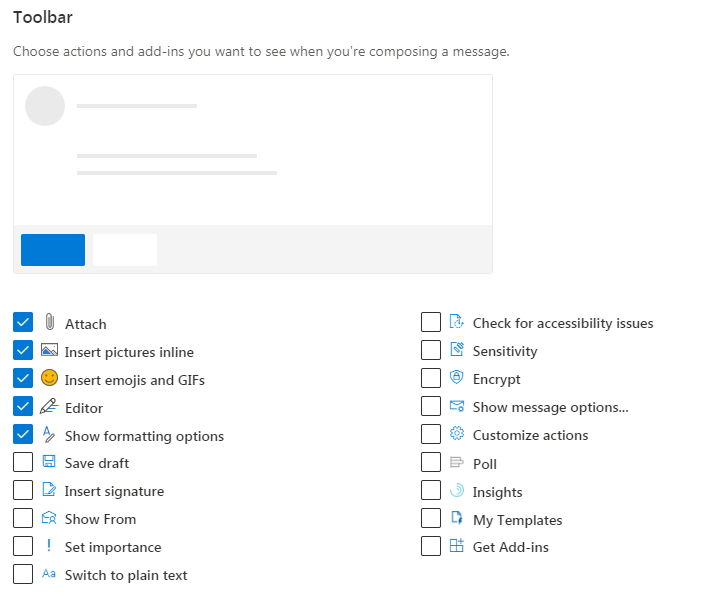The image size is (719, 608).
Task: Click the blue button in preview
Action: 53,250
